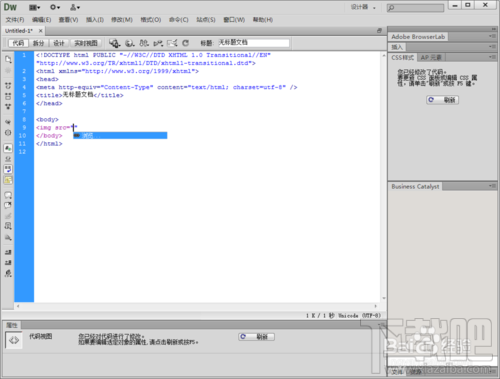Click the 属性 Properties panel tab
The width and height of the screenshot is (500, 379).
pyautogui.click(x=12, y=325)
